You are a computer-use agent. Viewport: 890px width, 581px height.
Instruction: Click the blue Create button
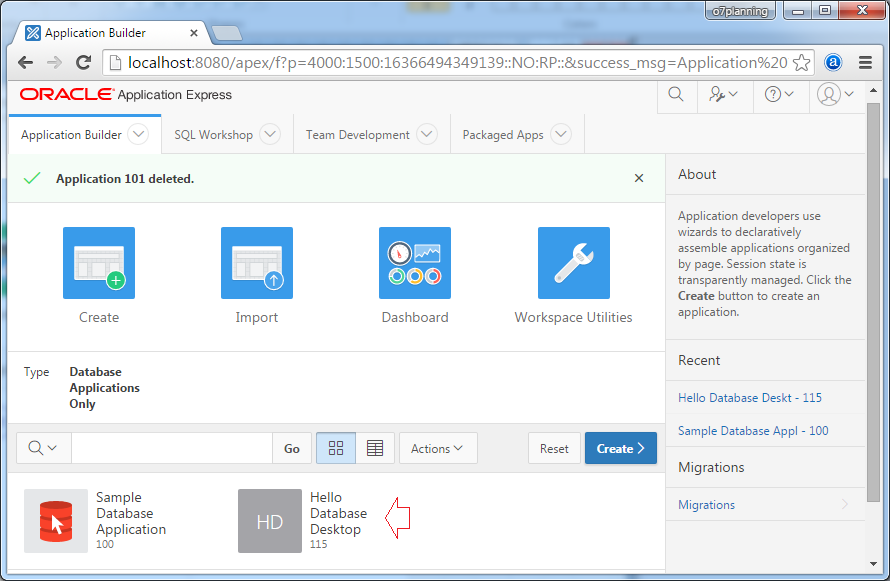(621, 448)
